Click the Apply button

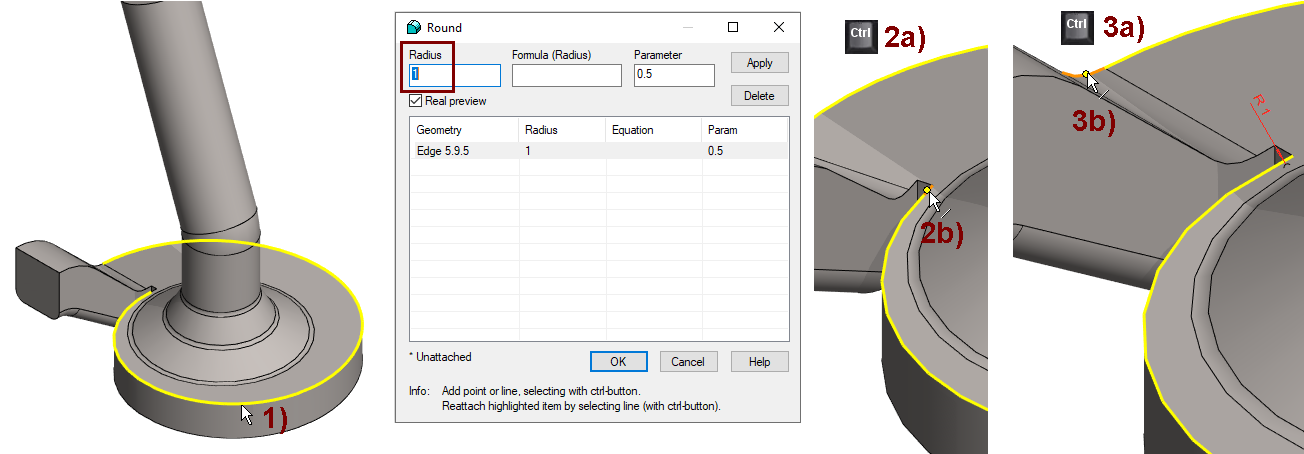(760, 63)
